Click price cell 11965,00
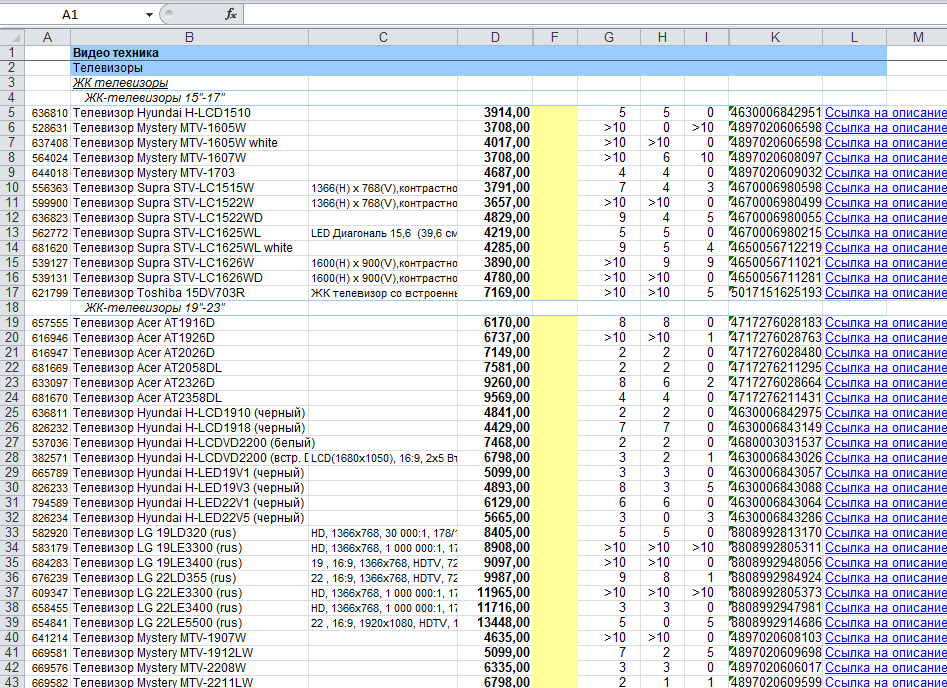 [x=495, y=592]
